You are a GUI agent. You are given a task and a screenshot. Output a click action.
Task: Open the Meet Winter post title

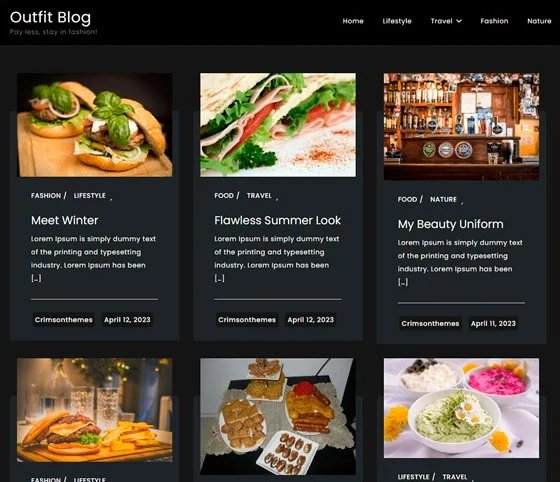[64, 220]
